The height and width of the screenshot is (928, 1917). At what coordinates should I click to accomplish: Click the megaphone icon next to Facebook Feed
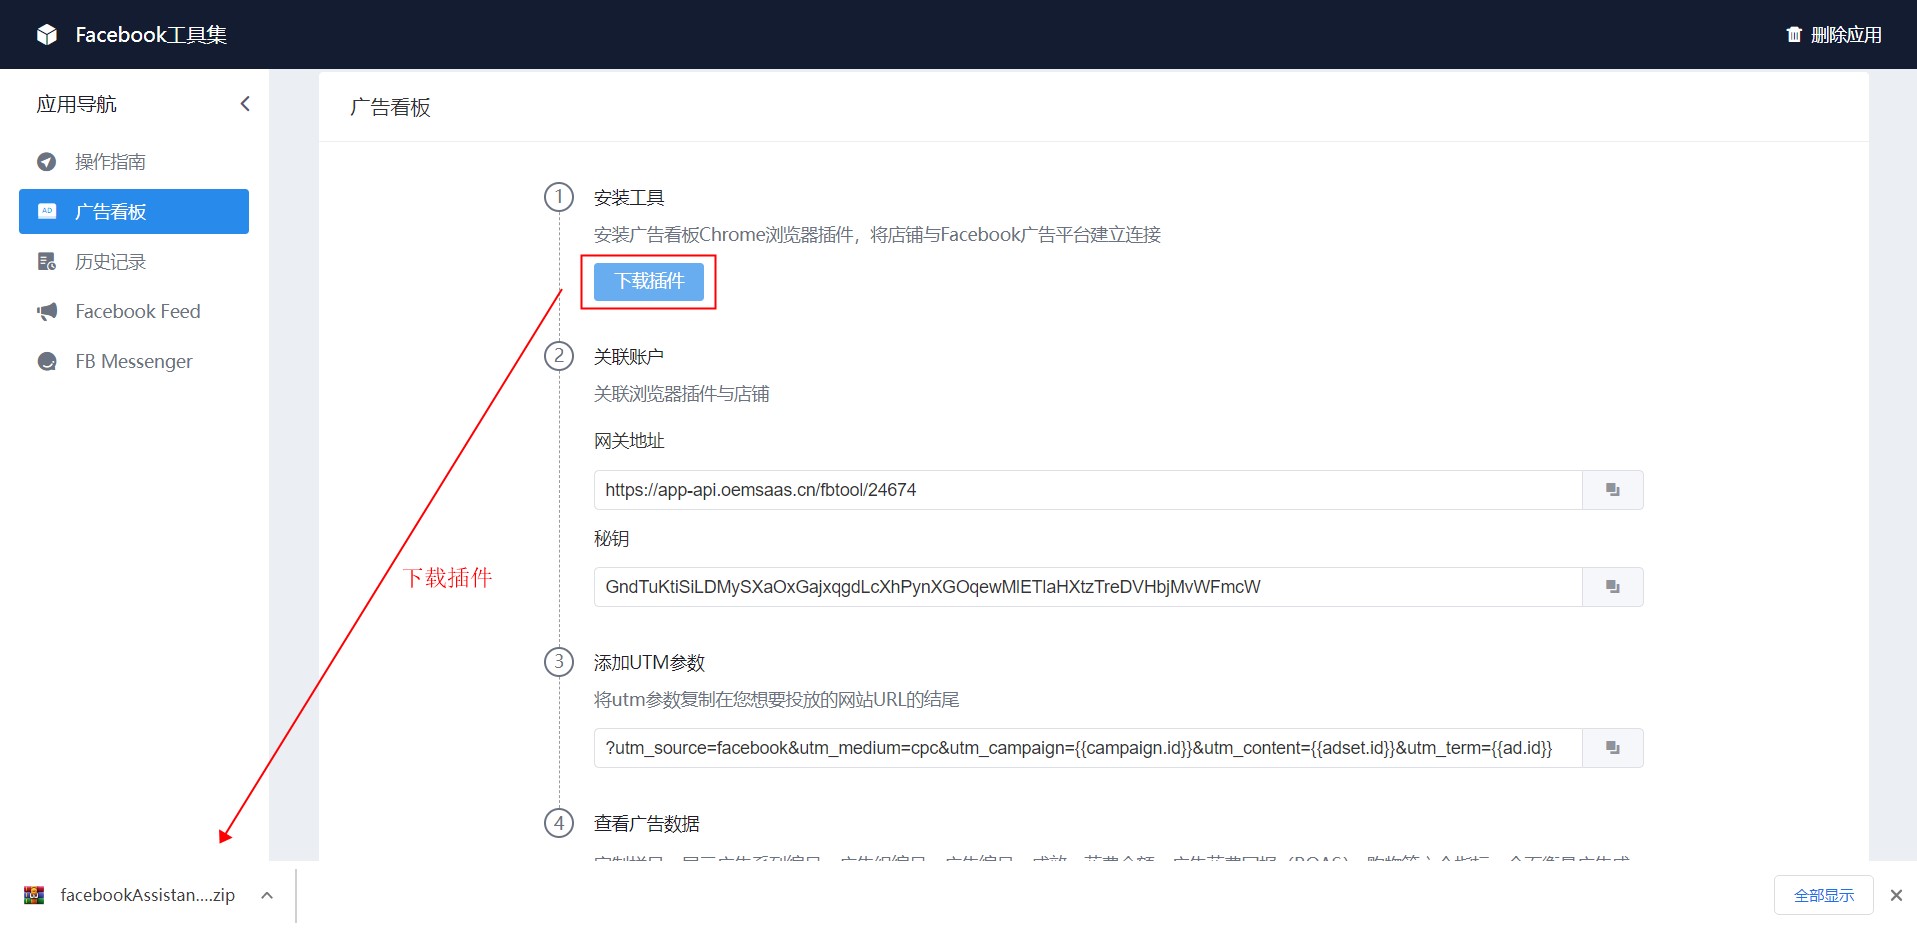click(x=47, y=312)
